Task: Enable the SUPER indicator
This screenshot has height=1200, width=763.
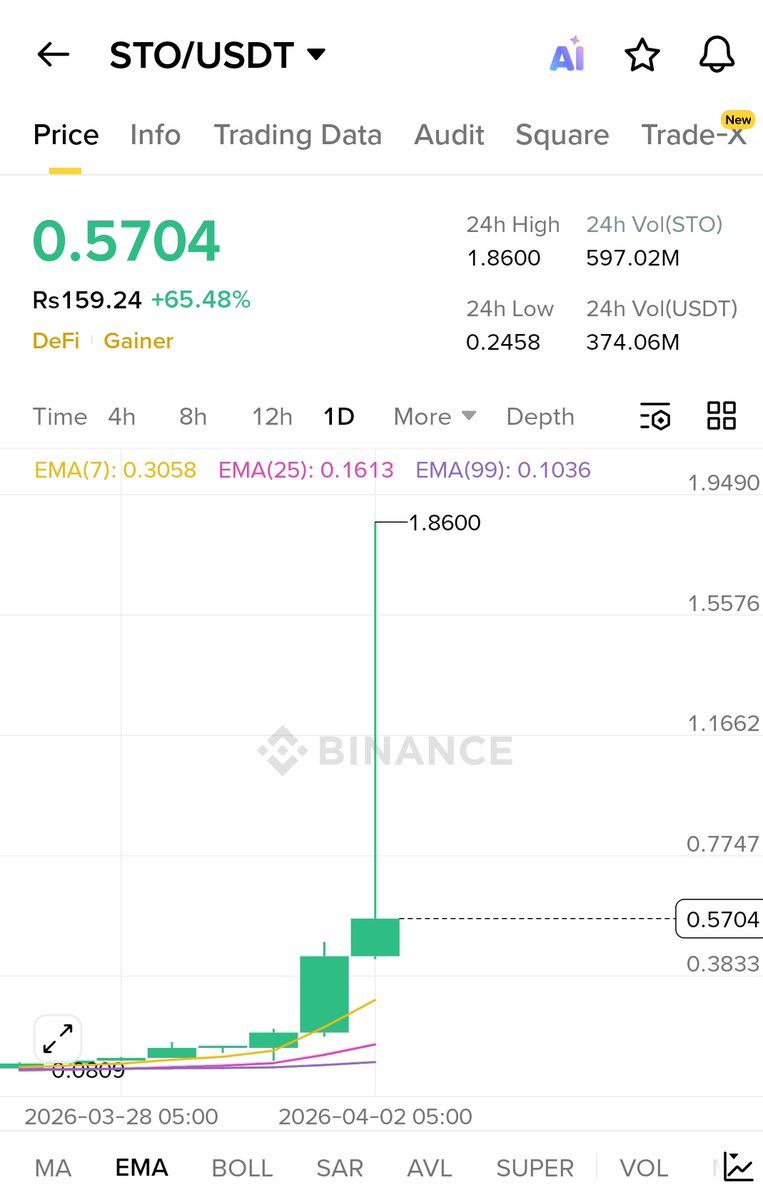Action: [535, 1167]
